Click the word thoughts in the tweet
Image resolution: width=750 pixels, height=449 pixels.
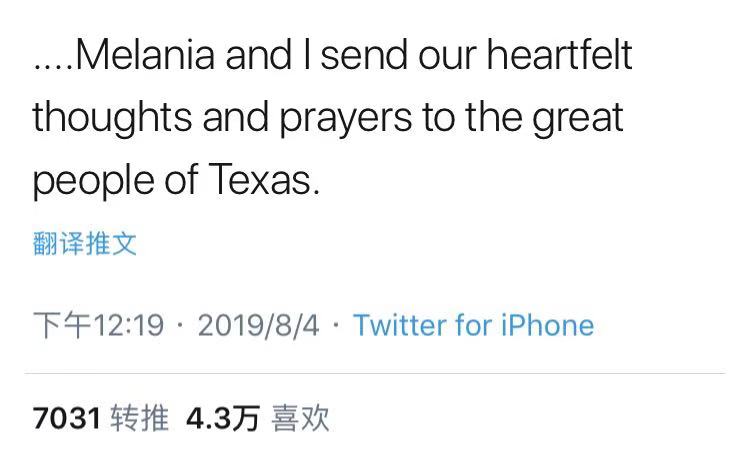coord(111,118)
